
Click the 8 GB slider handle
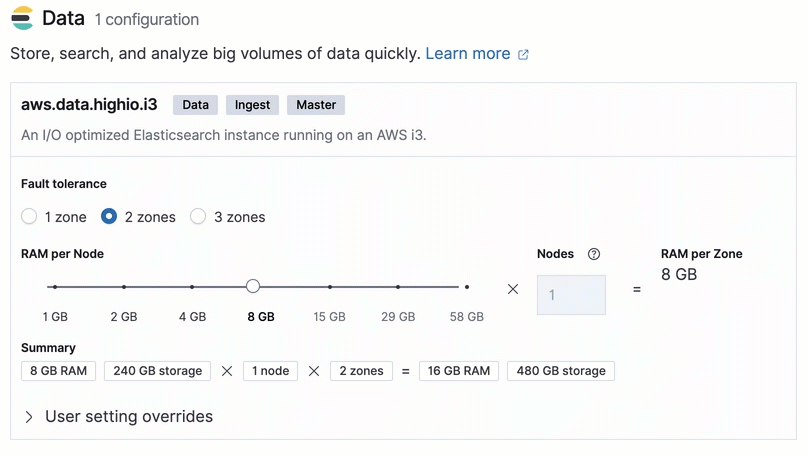pos(253,287)
